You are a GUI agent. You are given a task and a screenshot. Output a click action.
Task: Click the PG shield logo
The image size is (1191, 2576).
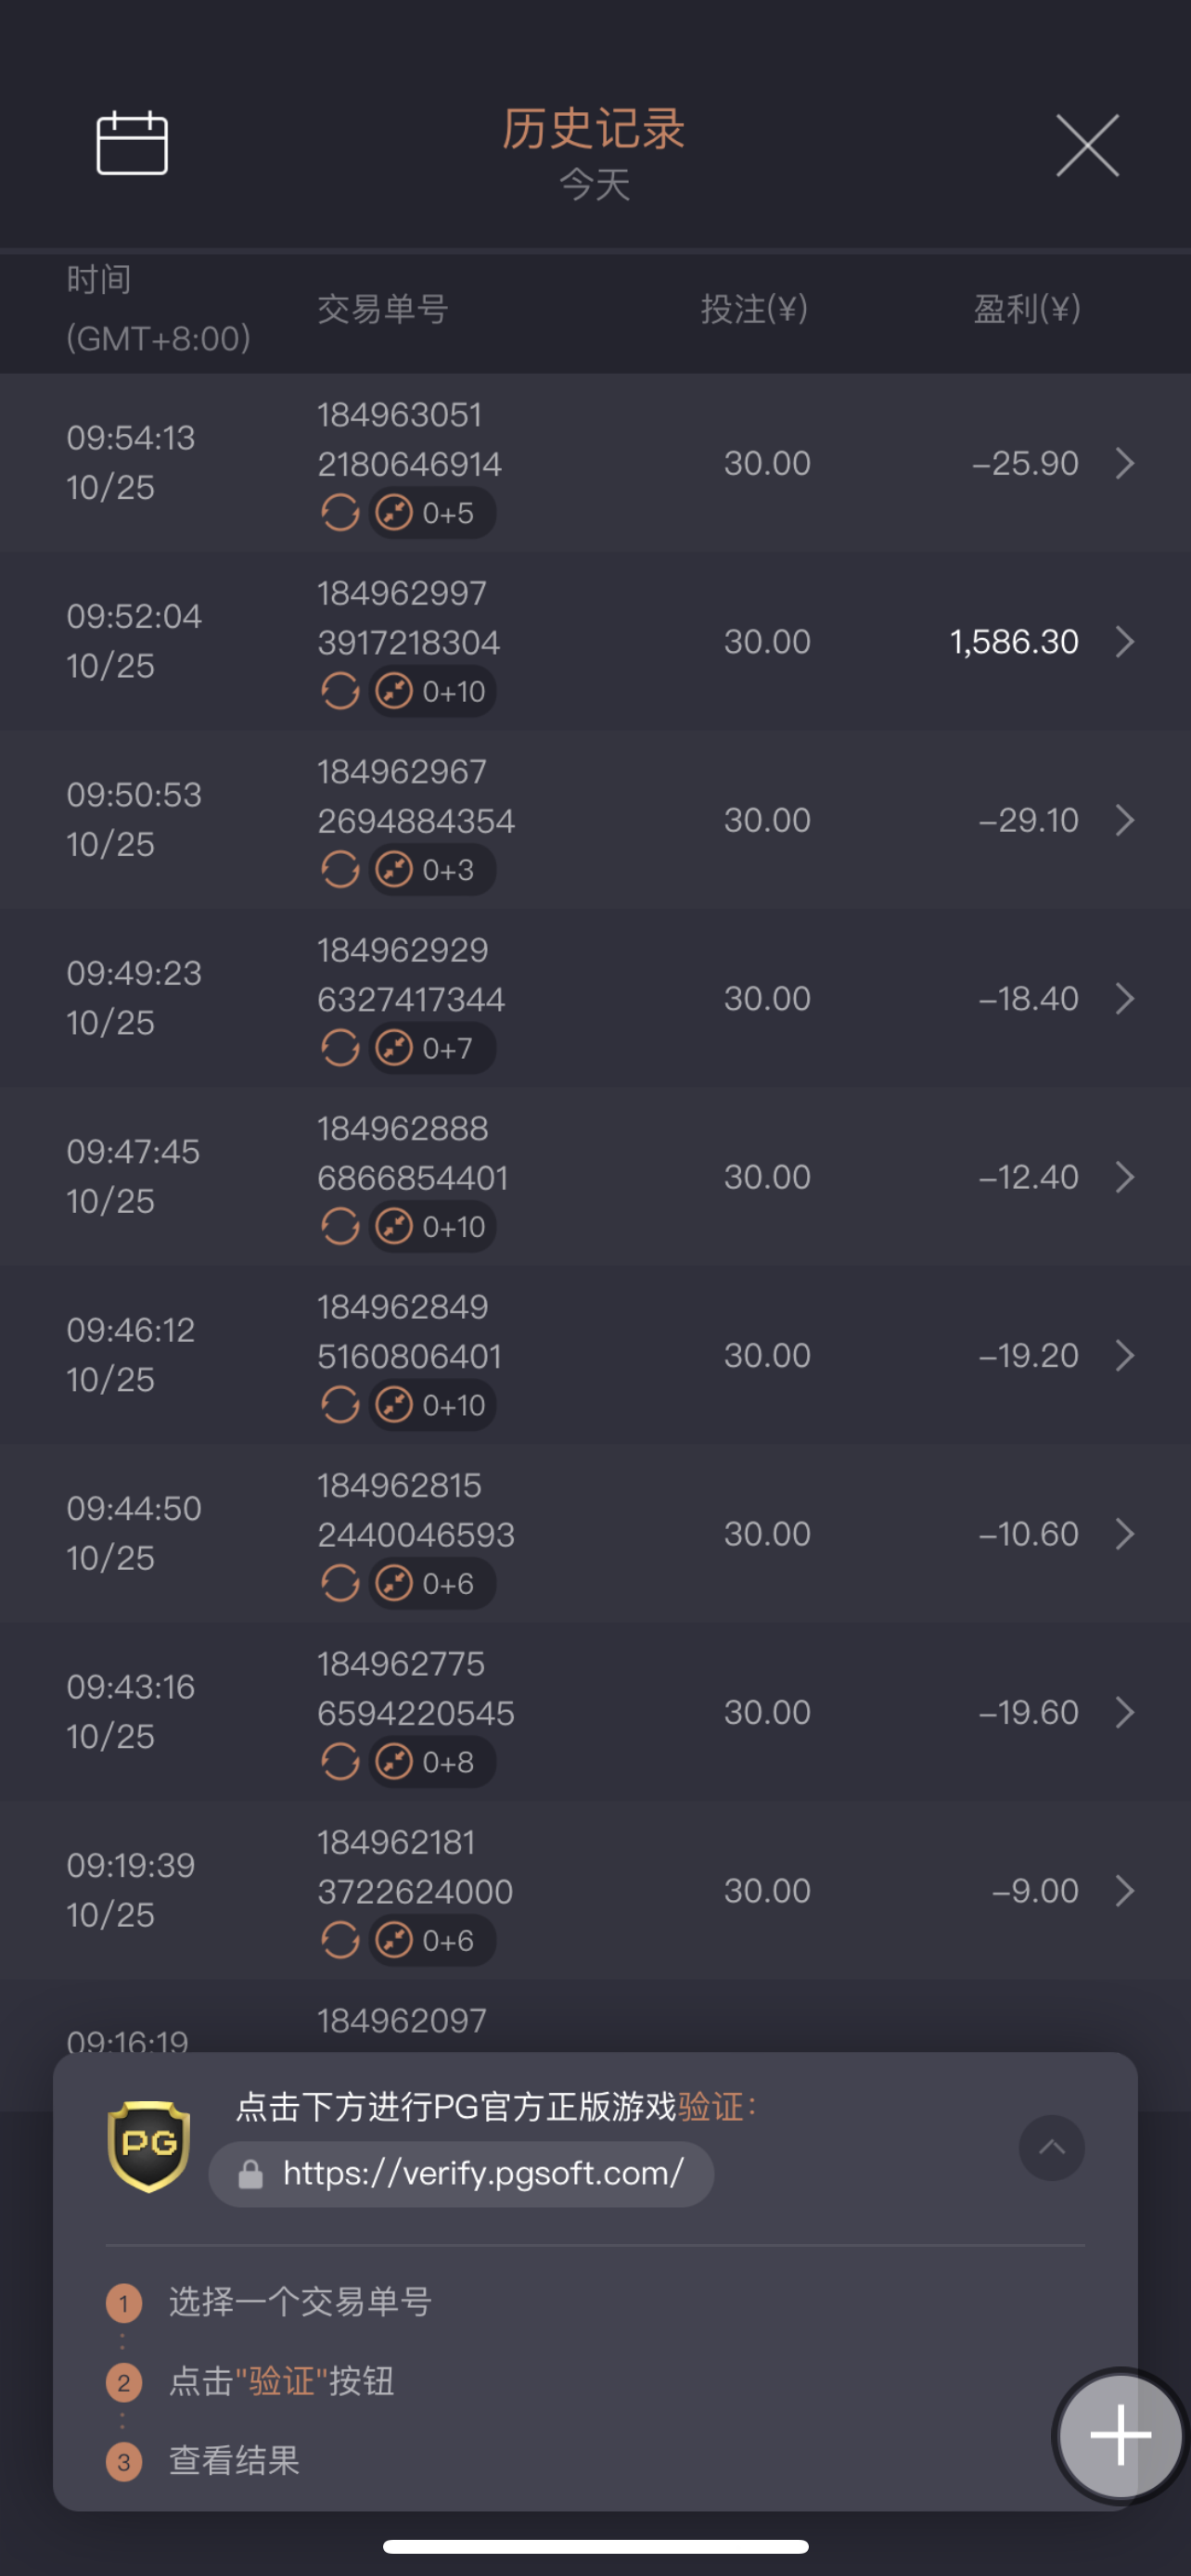tap(148, 2146)
